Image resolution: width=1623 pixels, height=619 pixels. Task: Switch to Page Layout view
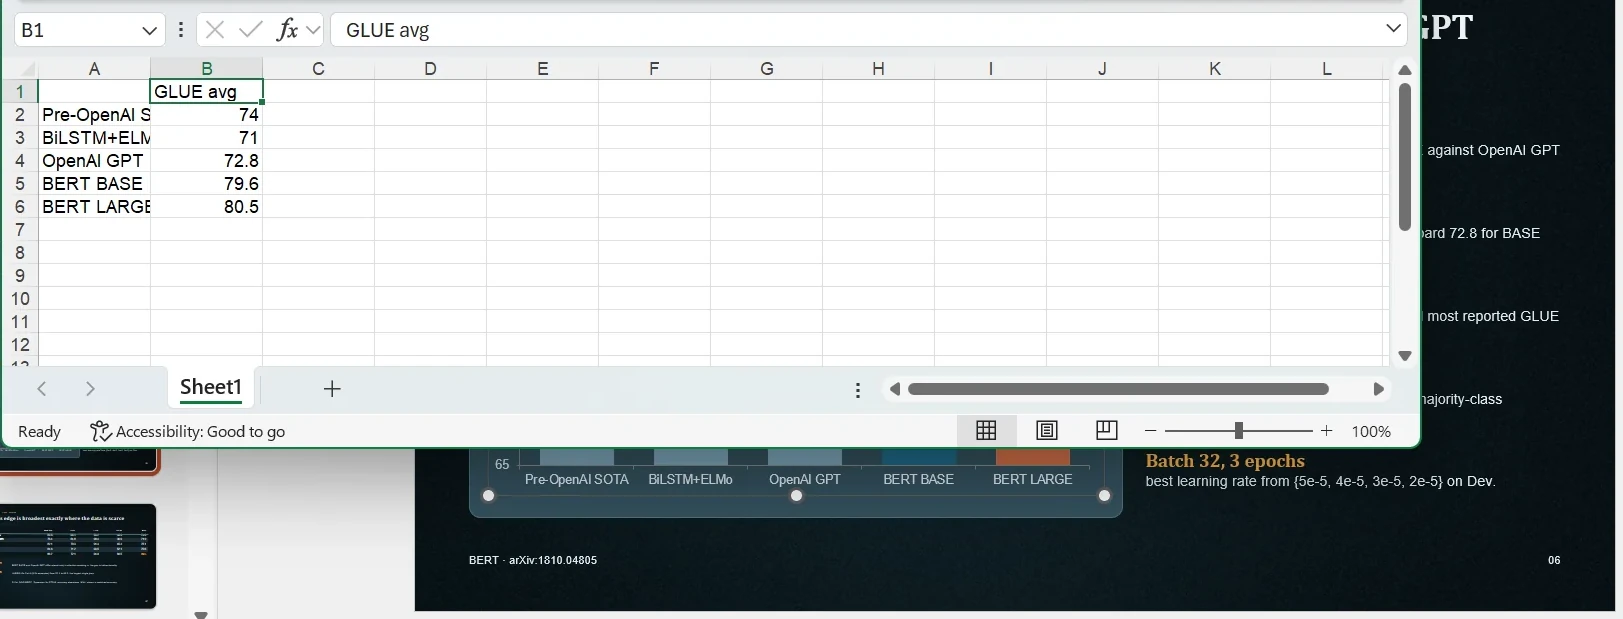pos(1047,431)
